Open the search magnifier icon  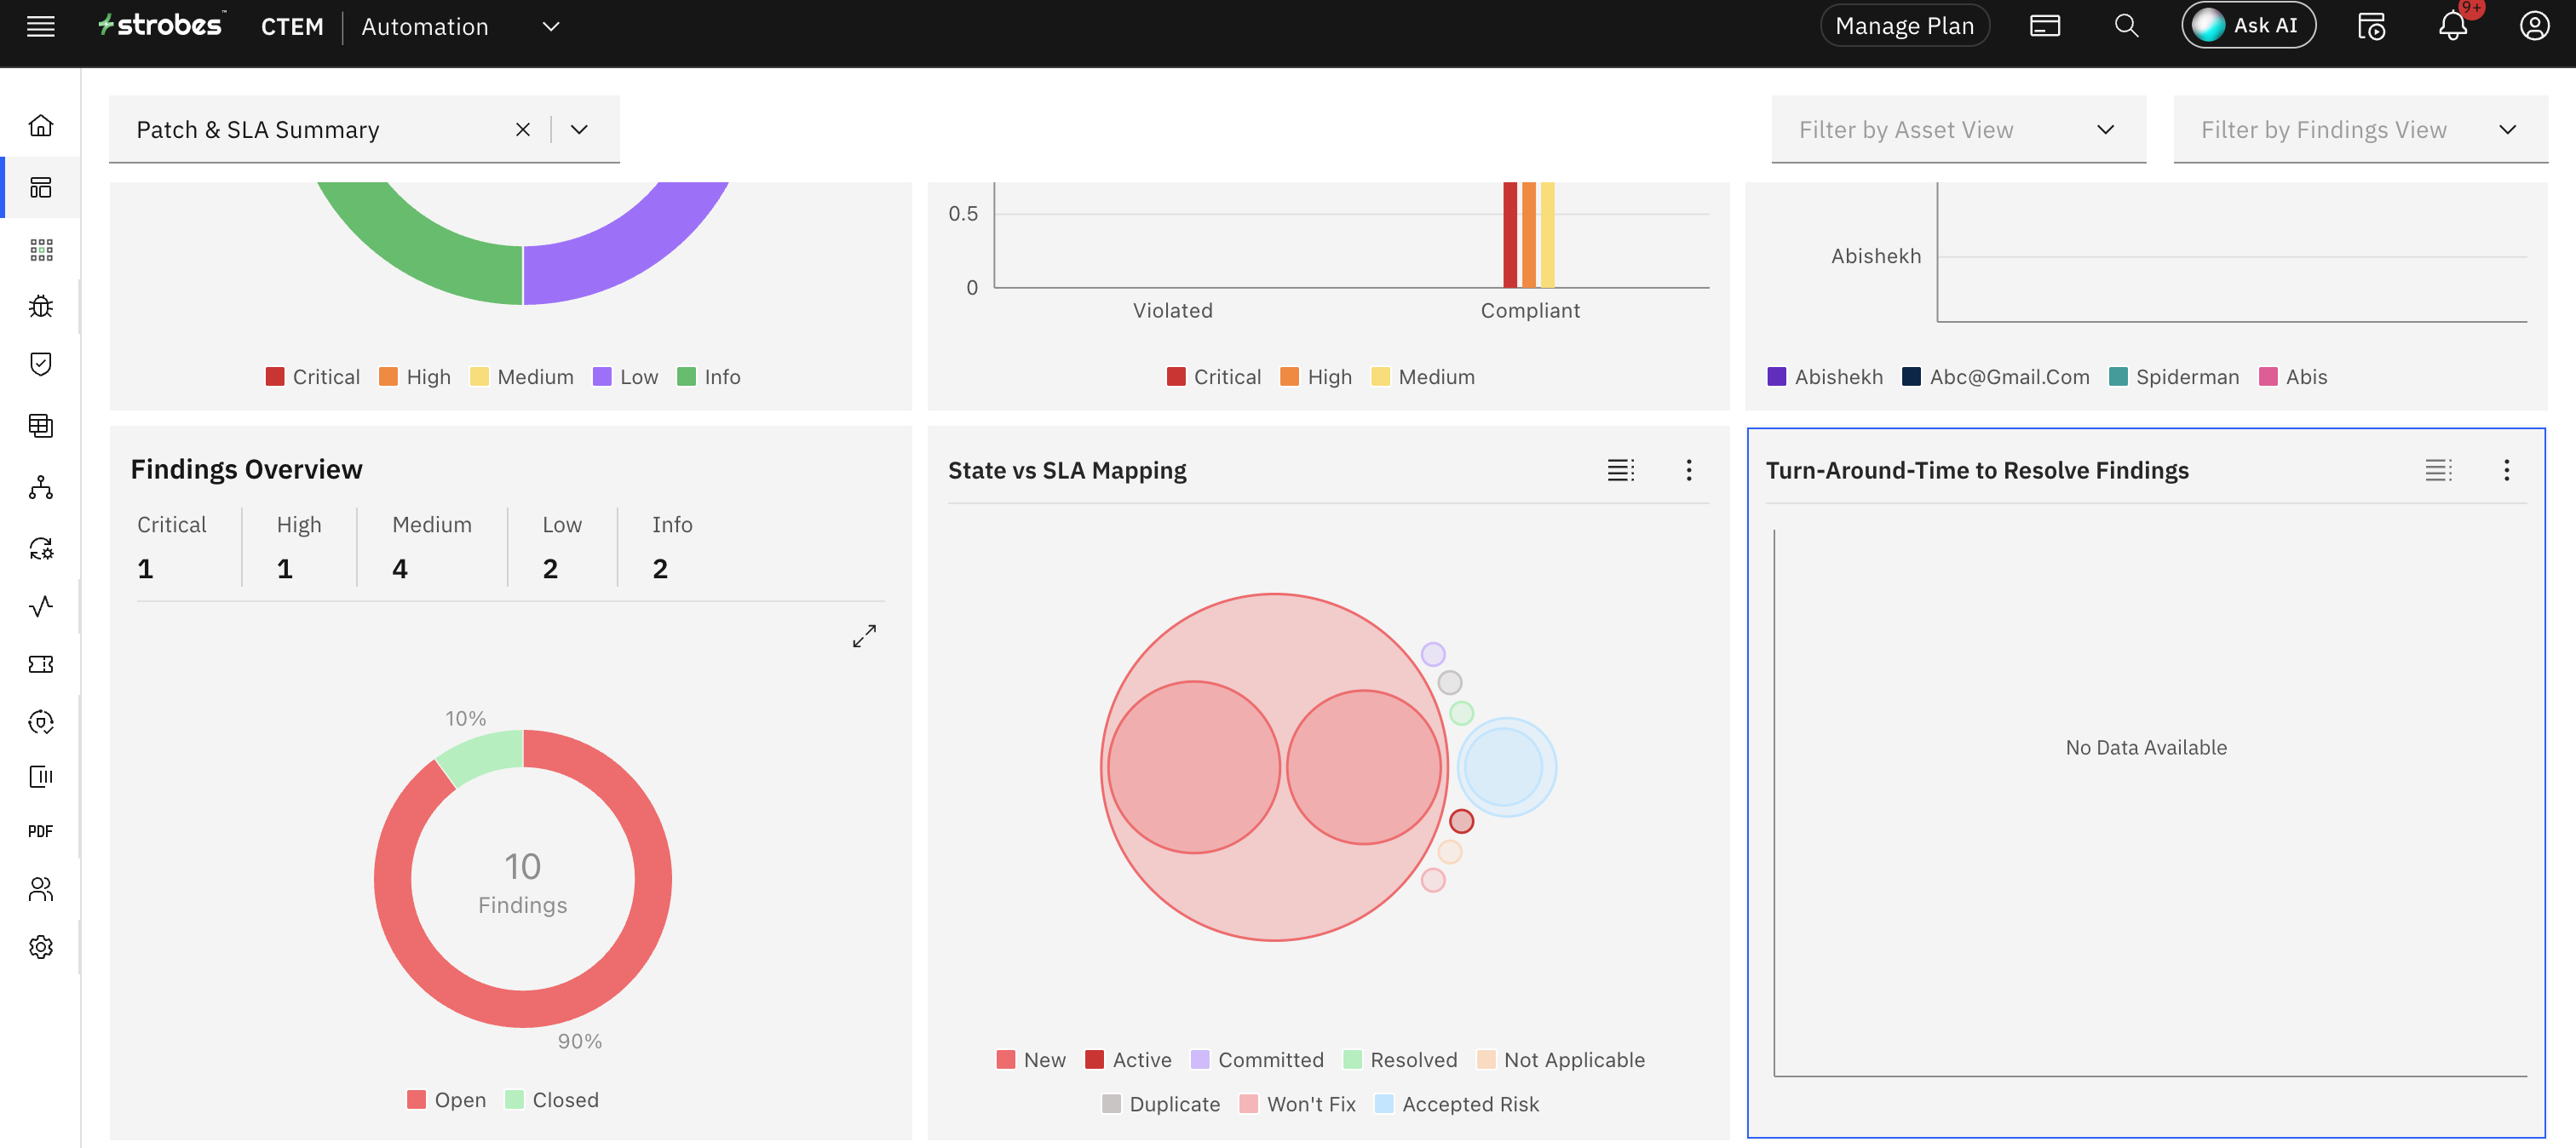point(2126,27)
